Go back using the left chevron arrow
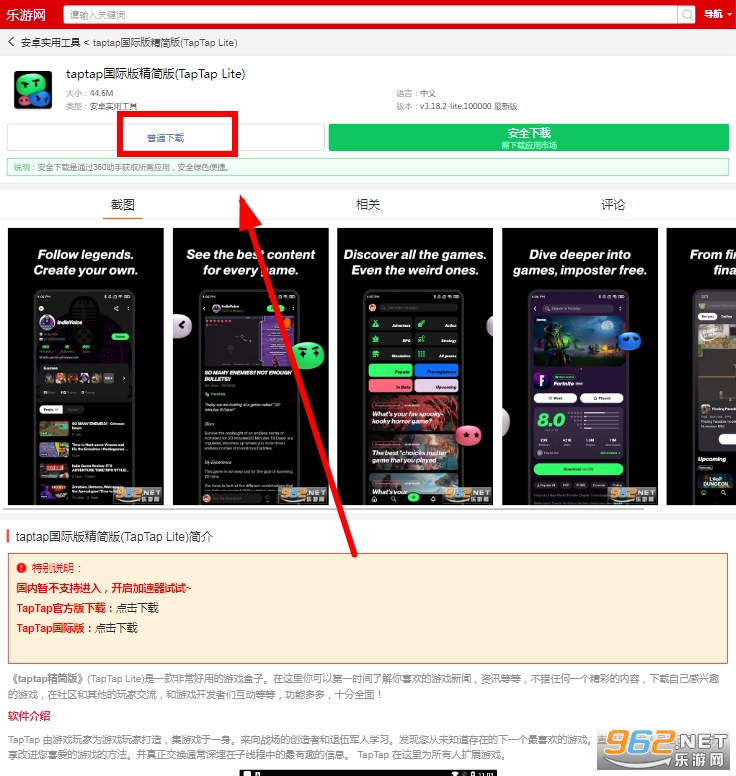The width and height of the screenshot is (736, 776). 11,42
